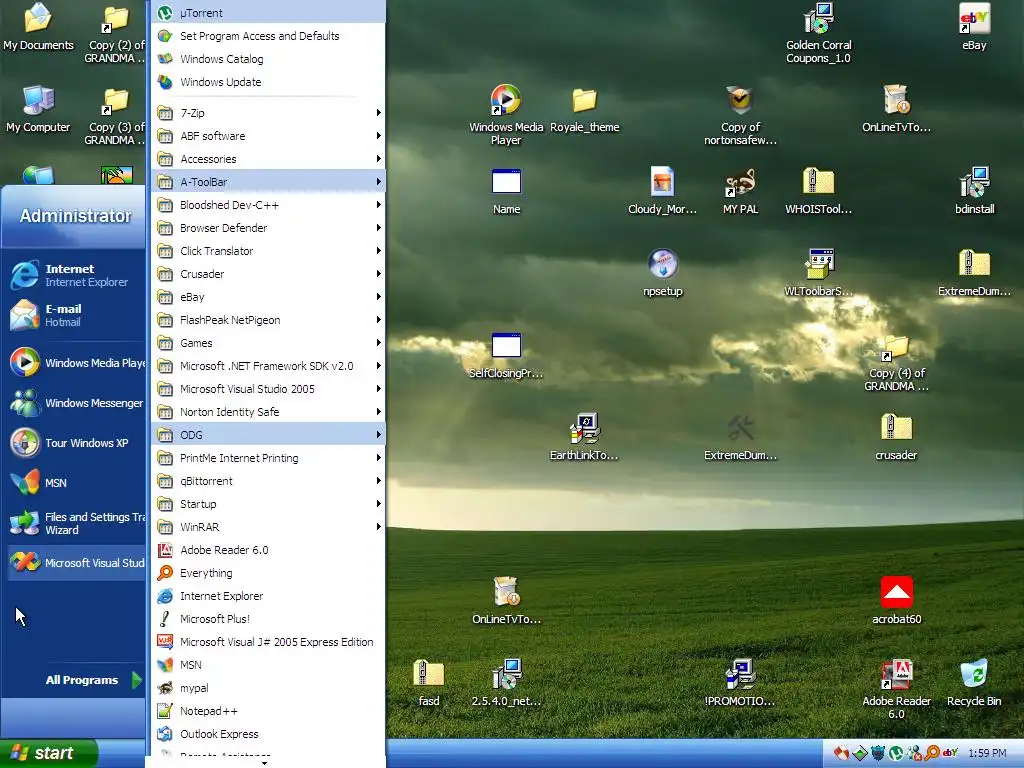Open Microsoft Plus! entry
The image size is (1024, 768).
click(x=268, y=619)
